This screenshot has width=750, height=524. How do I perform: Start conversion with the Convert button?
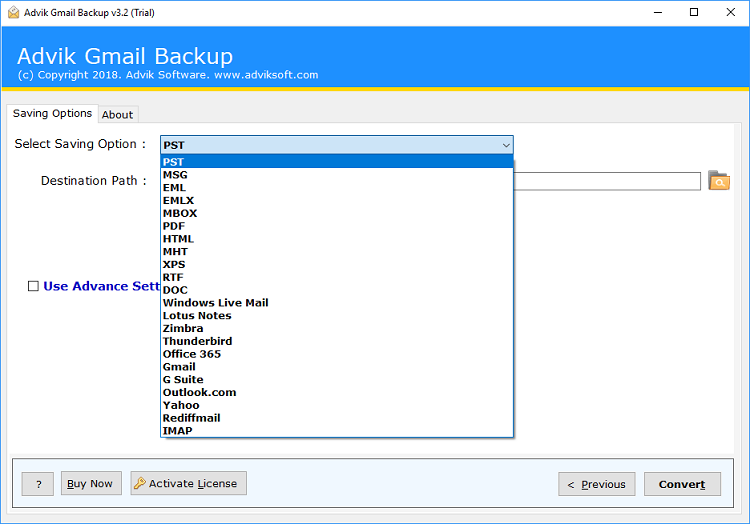tap(682, 484)
